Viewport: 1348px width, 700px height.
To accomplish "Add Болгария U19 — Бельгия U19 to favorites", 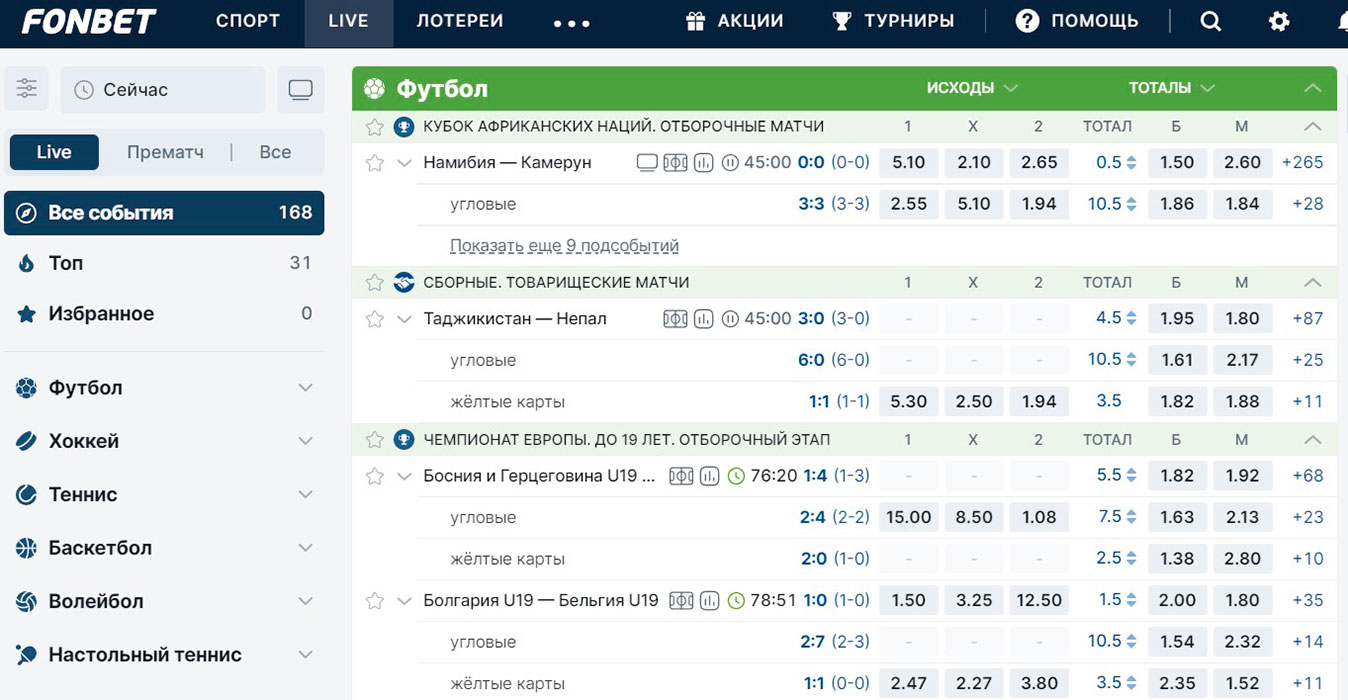I will pos(375,601).
